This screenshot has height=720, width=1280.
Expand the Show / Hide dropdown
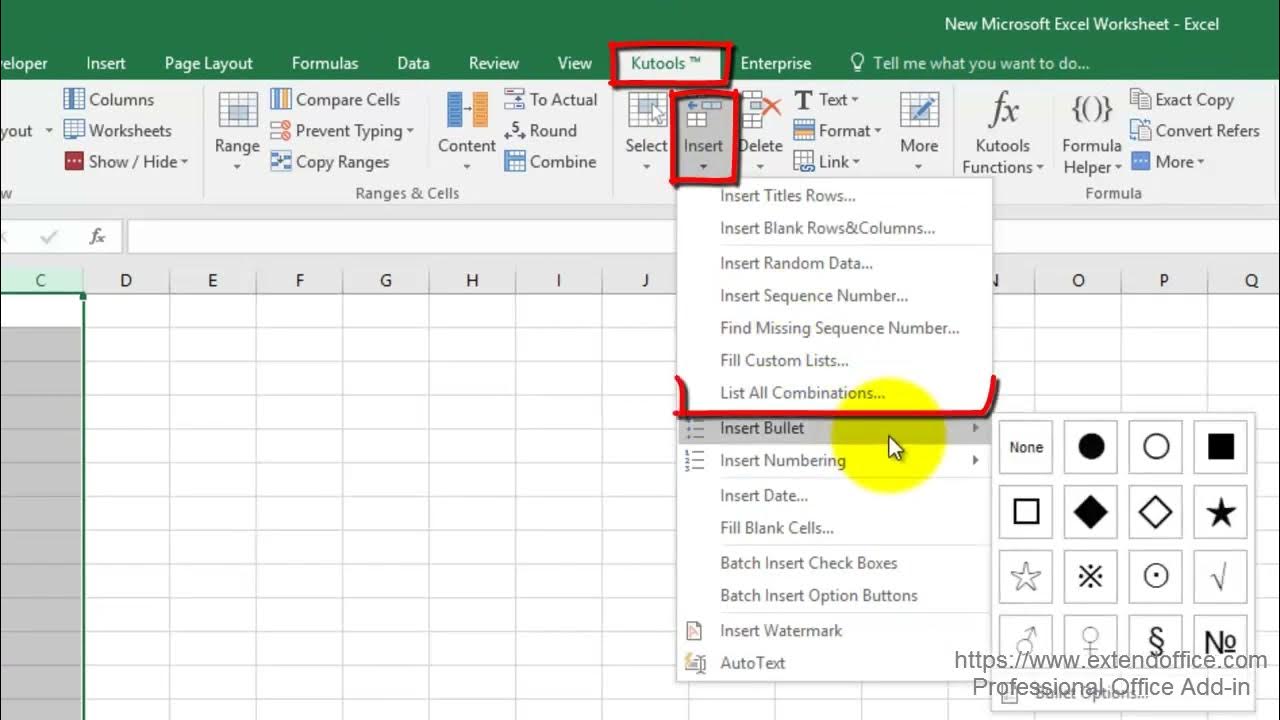[x=126, y=161]
